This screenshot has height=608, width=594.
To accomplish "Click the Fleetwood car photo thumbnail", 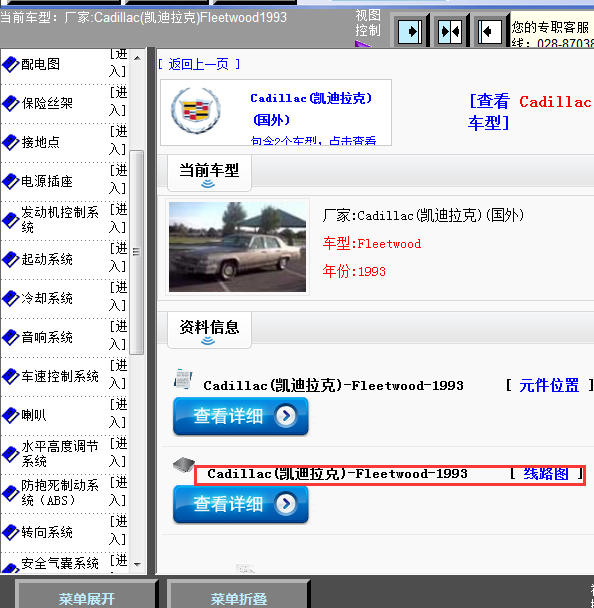I will pyautogui.click(x=237, y=247).
